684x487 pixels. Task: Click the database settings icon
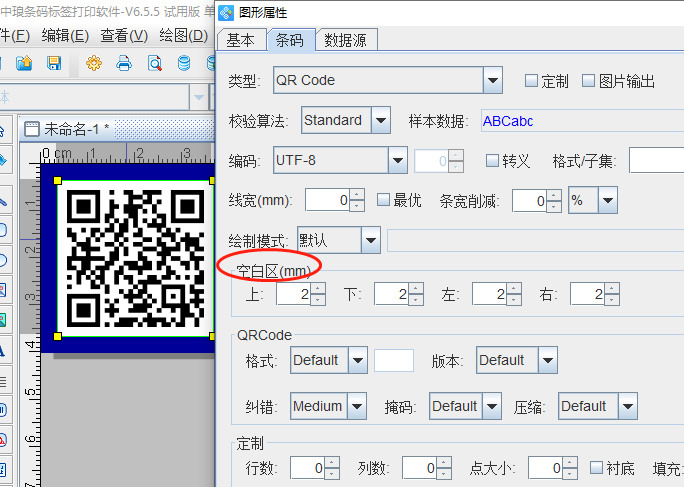(x=183, y=64)
